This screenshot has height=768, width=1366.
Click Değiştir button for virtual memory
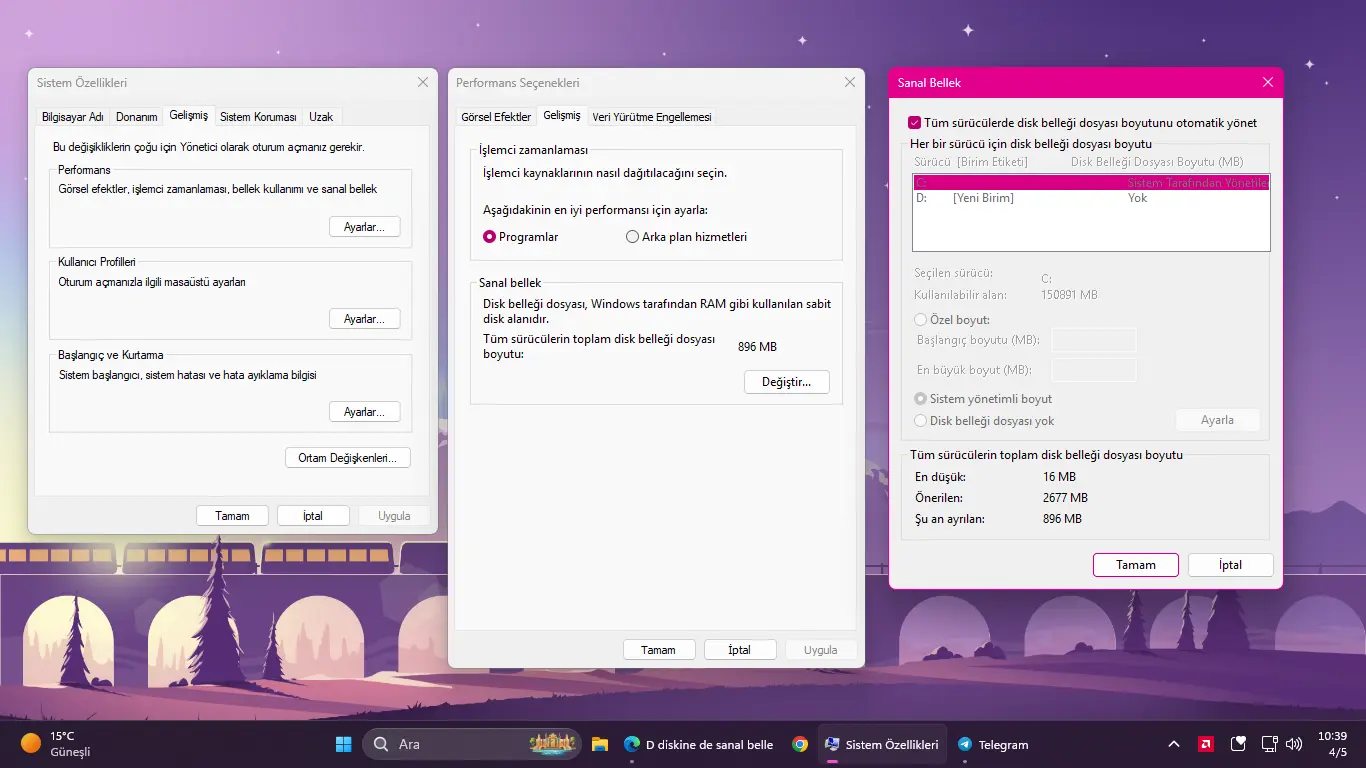coord(787,382)
